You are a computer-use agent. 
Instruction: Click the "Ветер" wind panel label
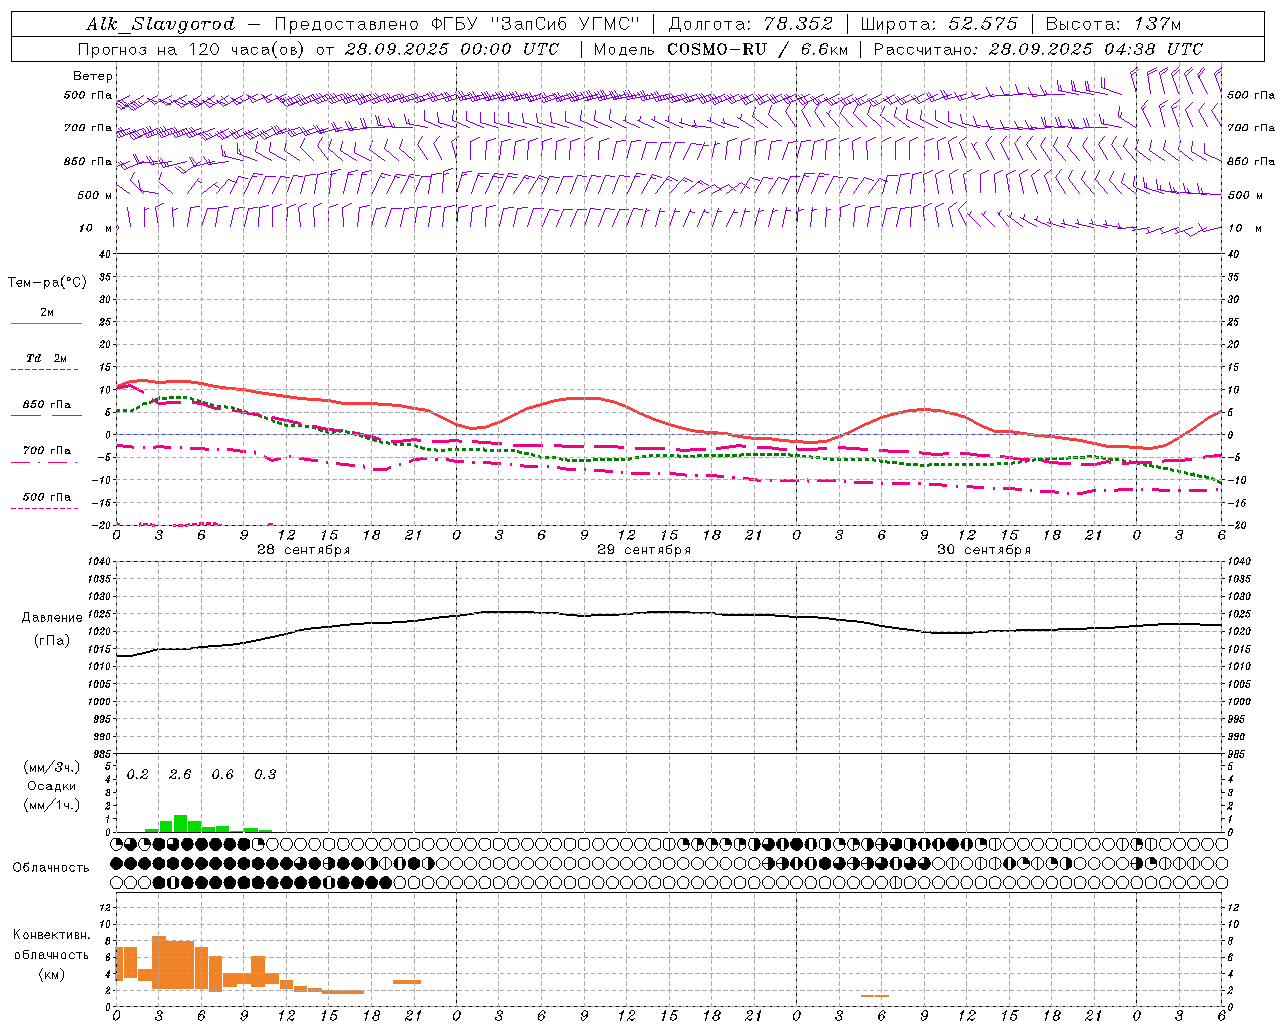tap(93, 76)
